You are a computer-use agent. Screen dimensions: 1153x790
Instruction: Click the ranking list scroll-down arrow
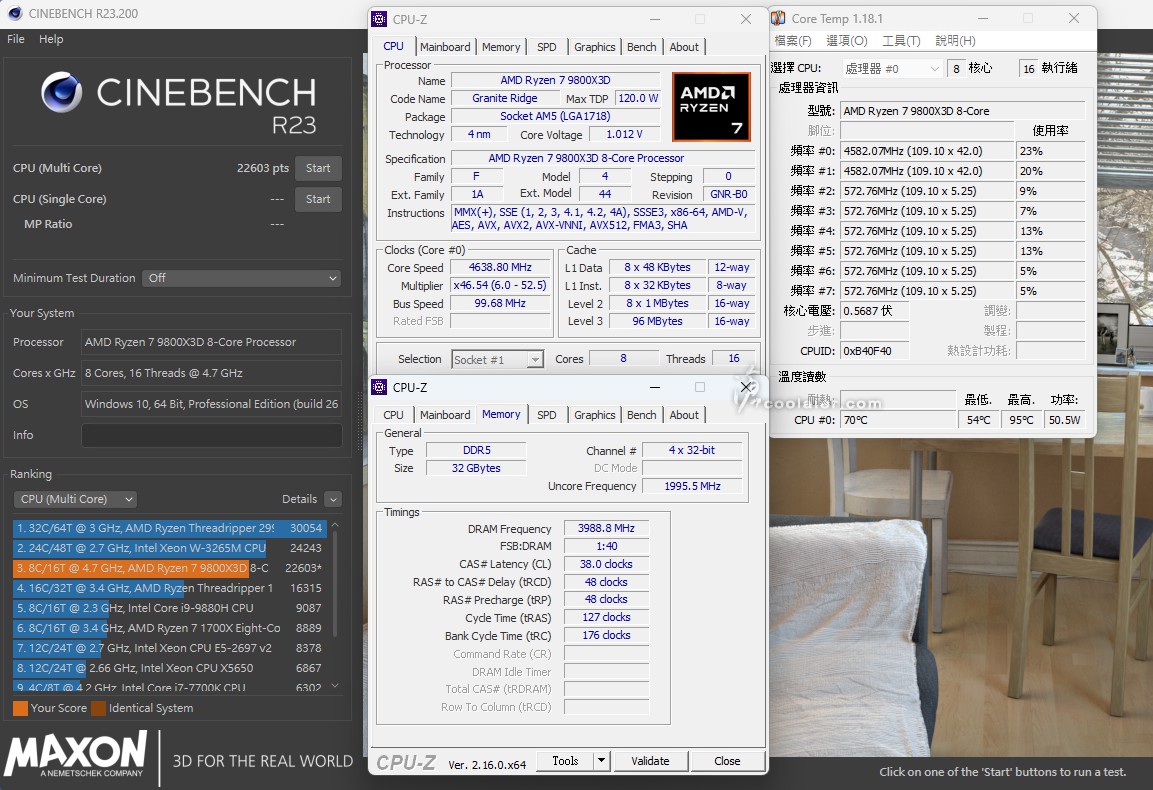click(x=335, y=686)
